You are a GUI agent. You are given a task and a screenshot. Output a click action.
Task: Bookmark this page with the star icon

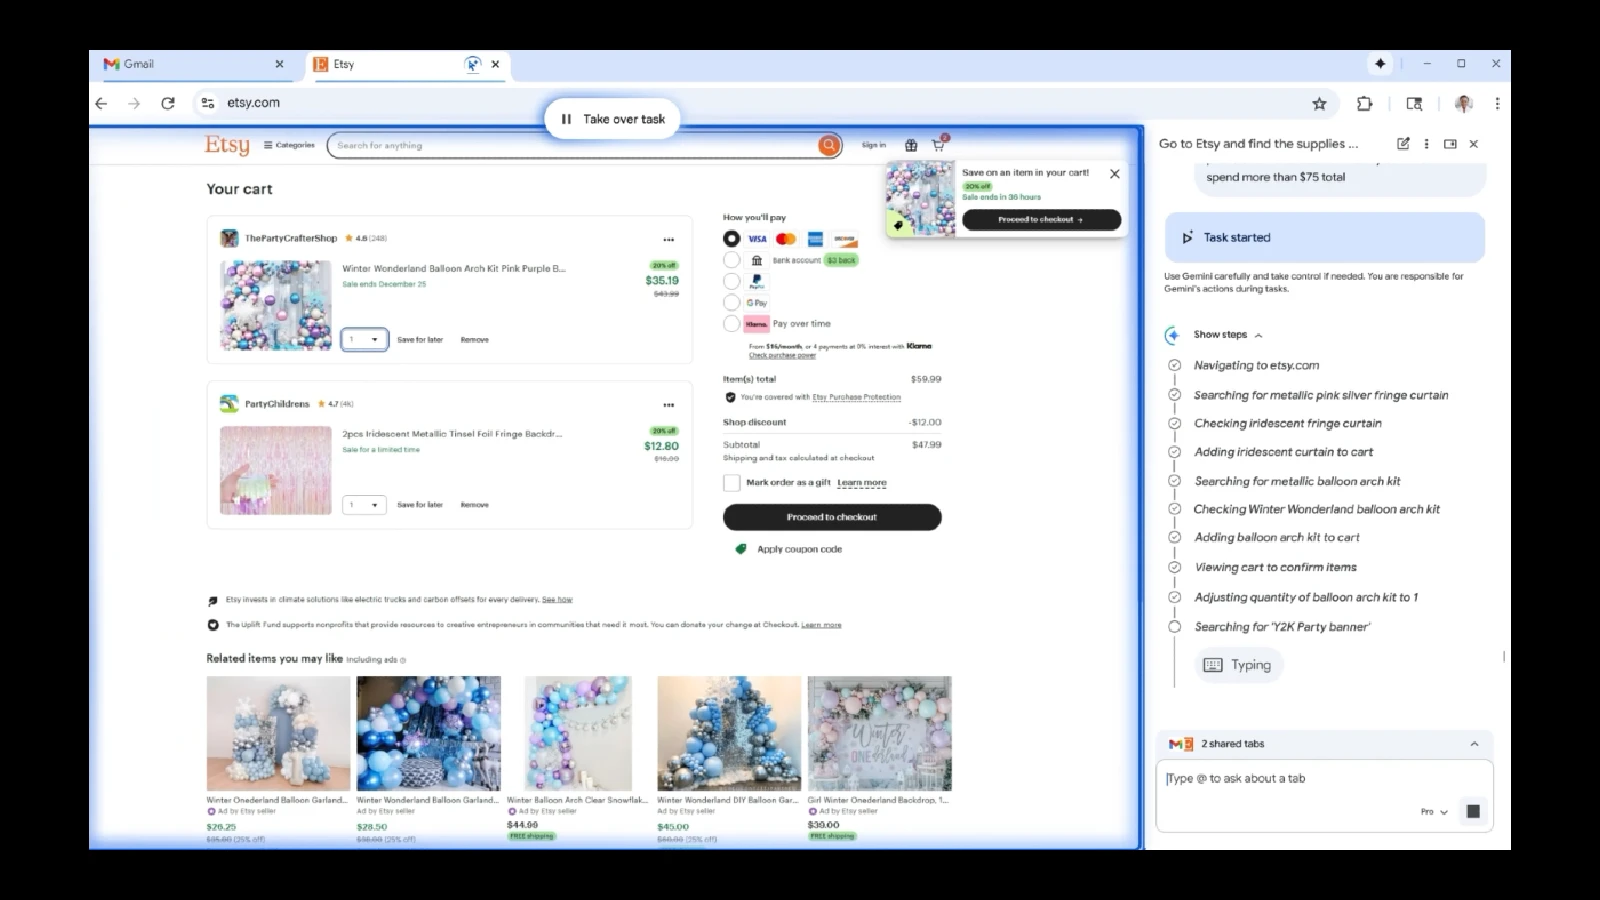[1319, 103]
